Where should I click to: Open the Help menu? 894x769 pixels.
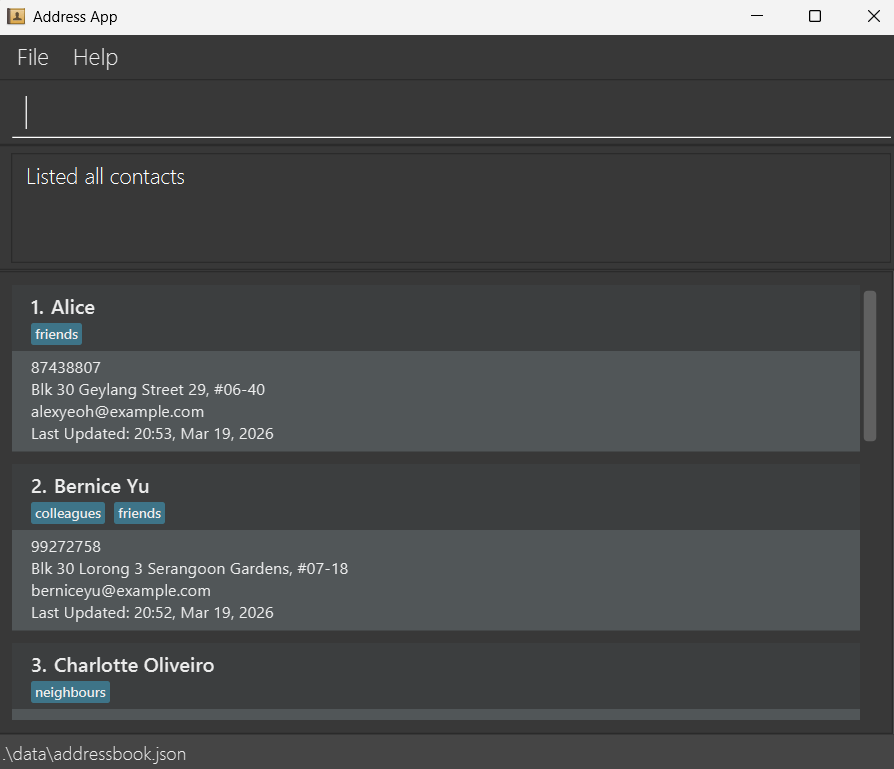95,58
